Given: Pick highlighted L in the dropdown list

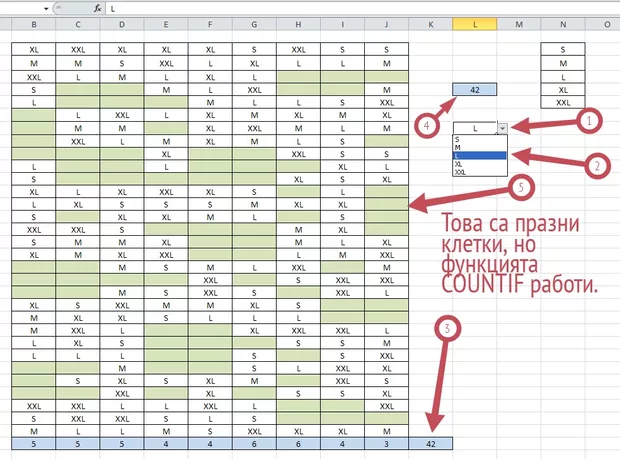Looking at the screenshot, I should coord(480,156).
